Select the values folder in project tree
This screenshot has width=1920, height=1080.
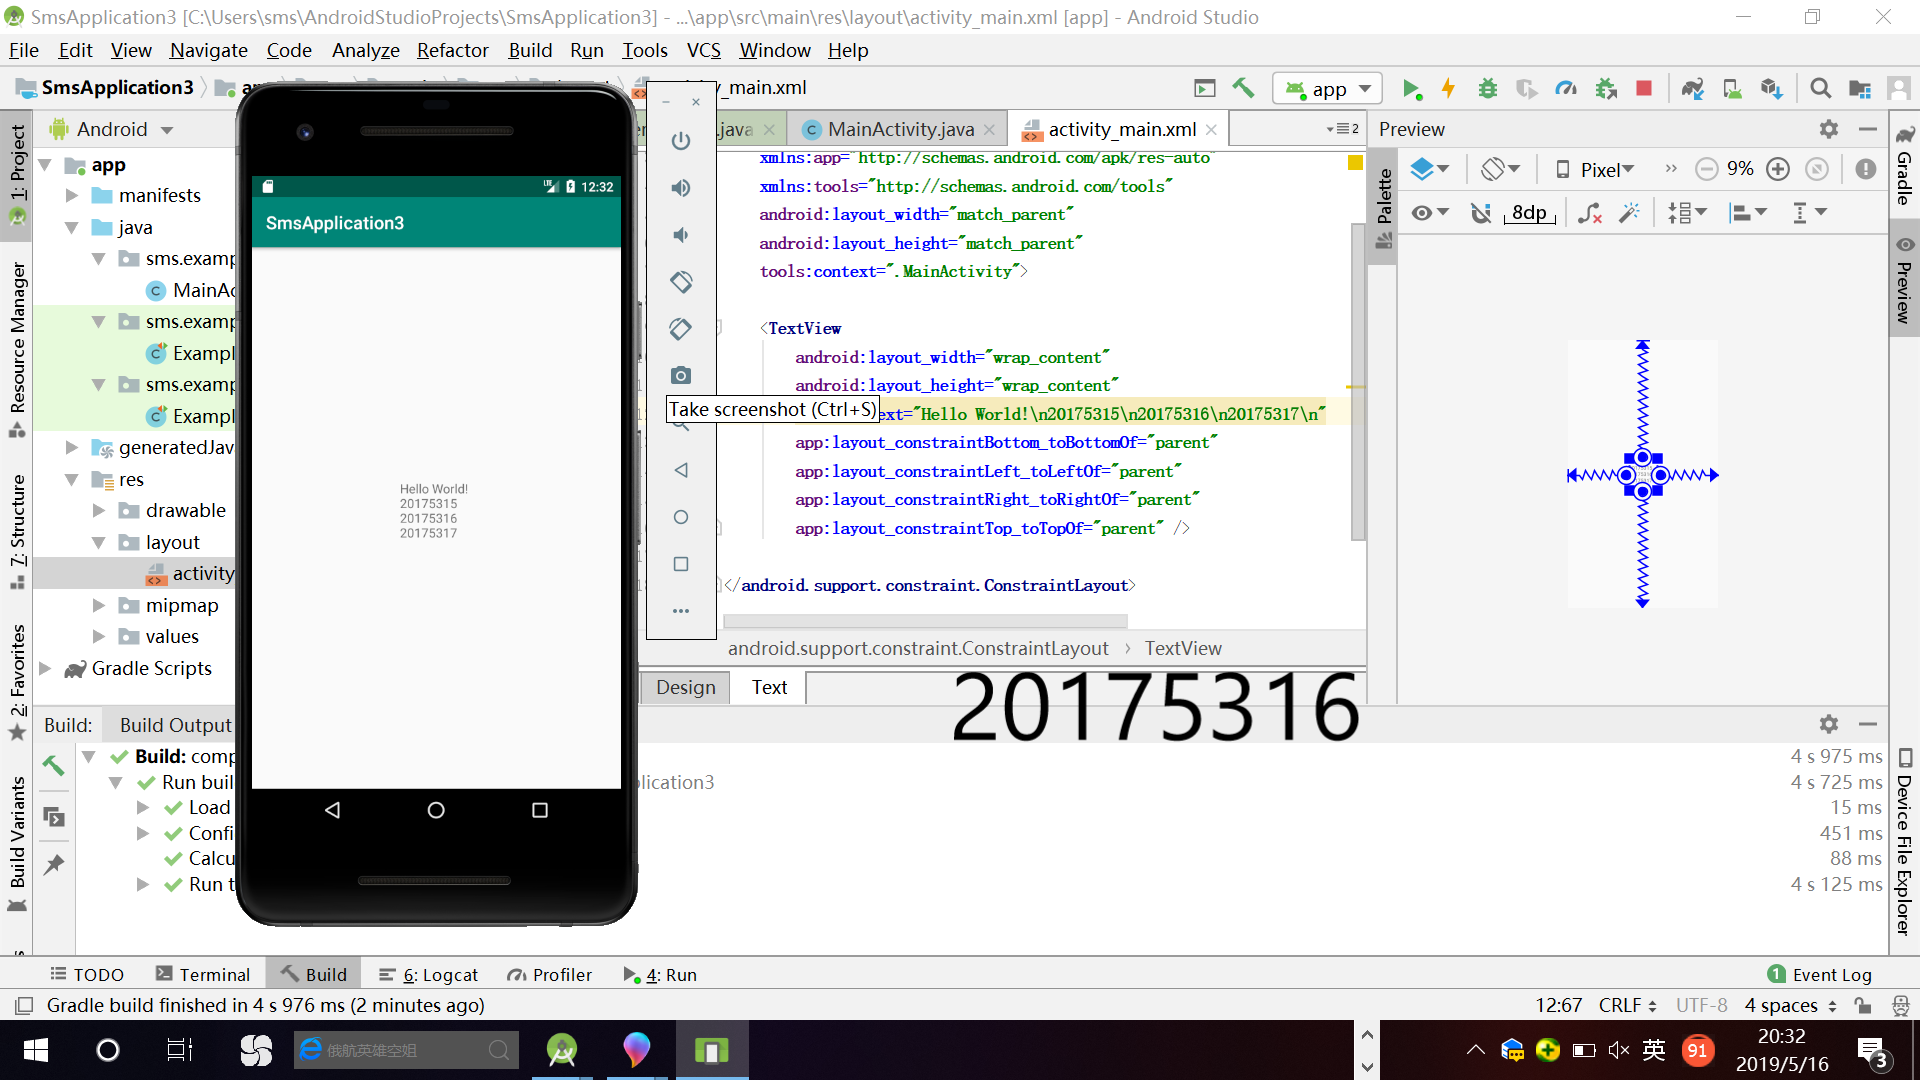[x=172, y=637]
